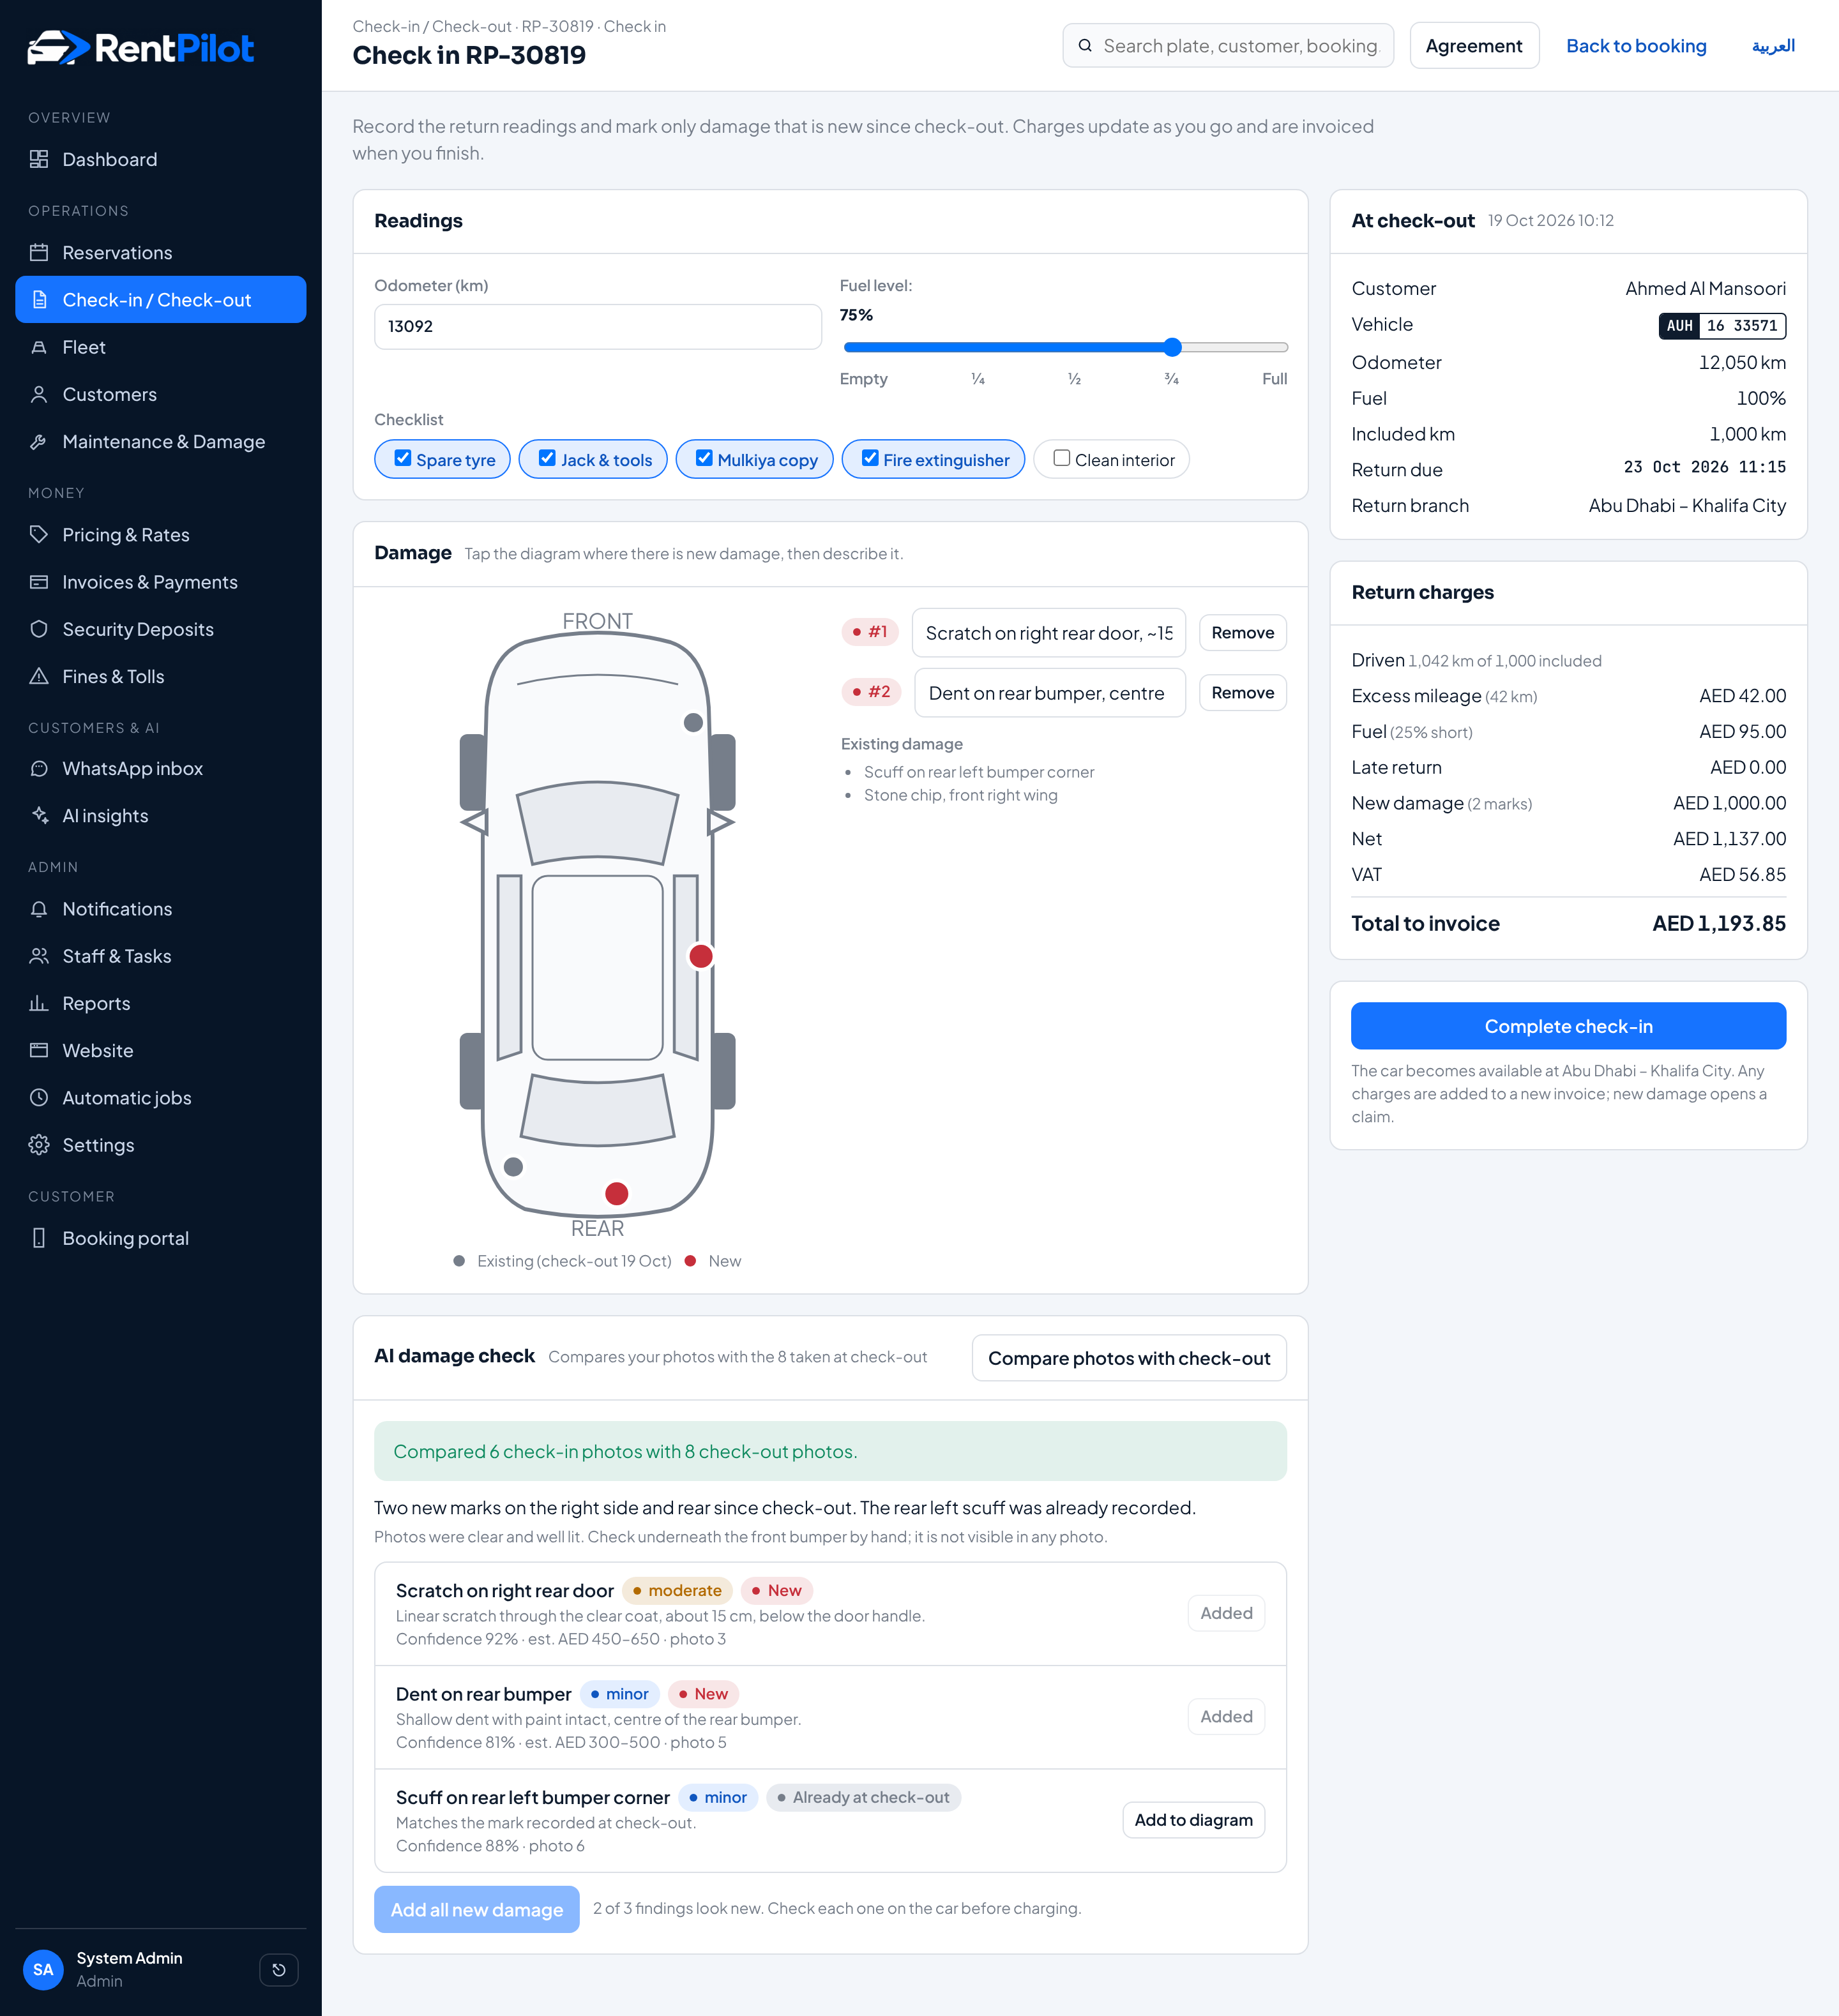Viewport: 1839px width, 2016px height.
Task: Click the Pricing & Rates tag icon
Action: click(39, 534)
